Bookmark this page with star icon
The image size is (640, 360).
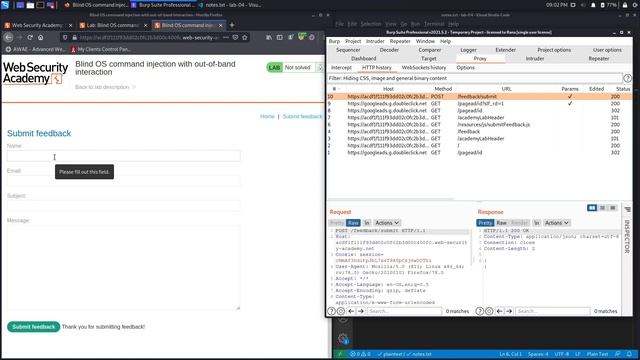pyautogui.click(x=244, y=37)
